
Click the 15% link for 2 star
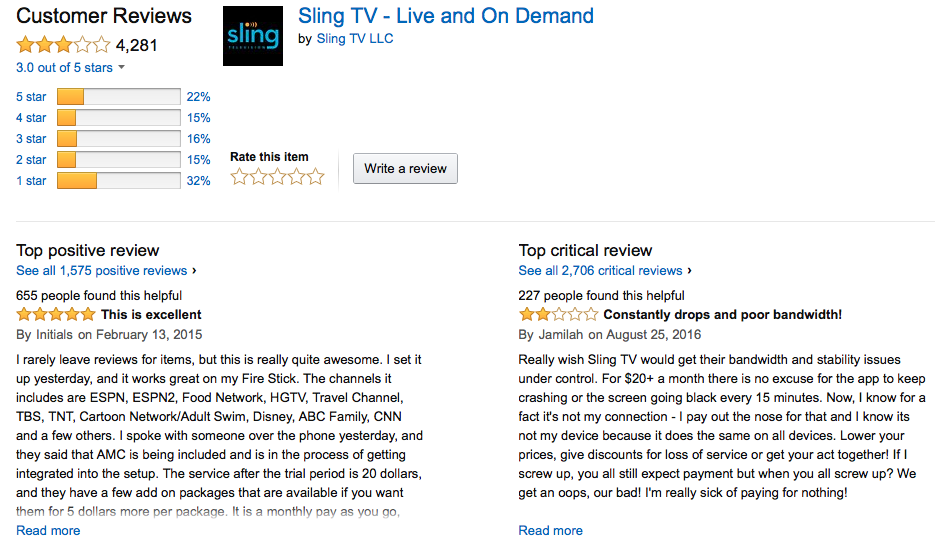pyautogui.click(x=199, y=160)
